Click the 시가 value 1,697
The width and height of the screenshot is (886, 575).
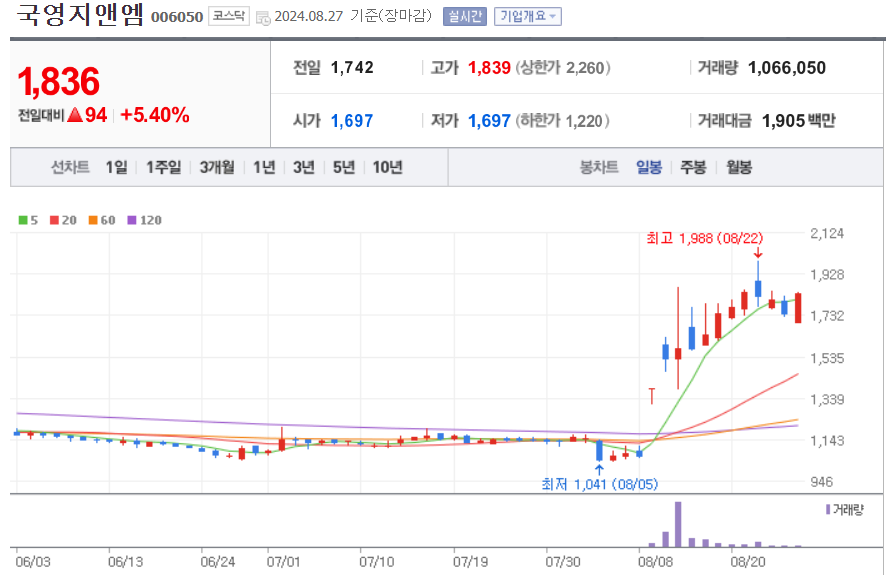pos(352,121)
